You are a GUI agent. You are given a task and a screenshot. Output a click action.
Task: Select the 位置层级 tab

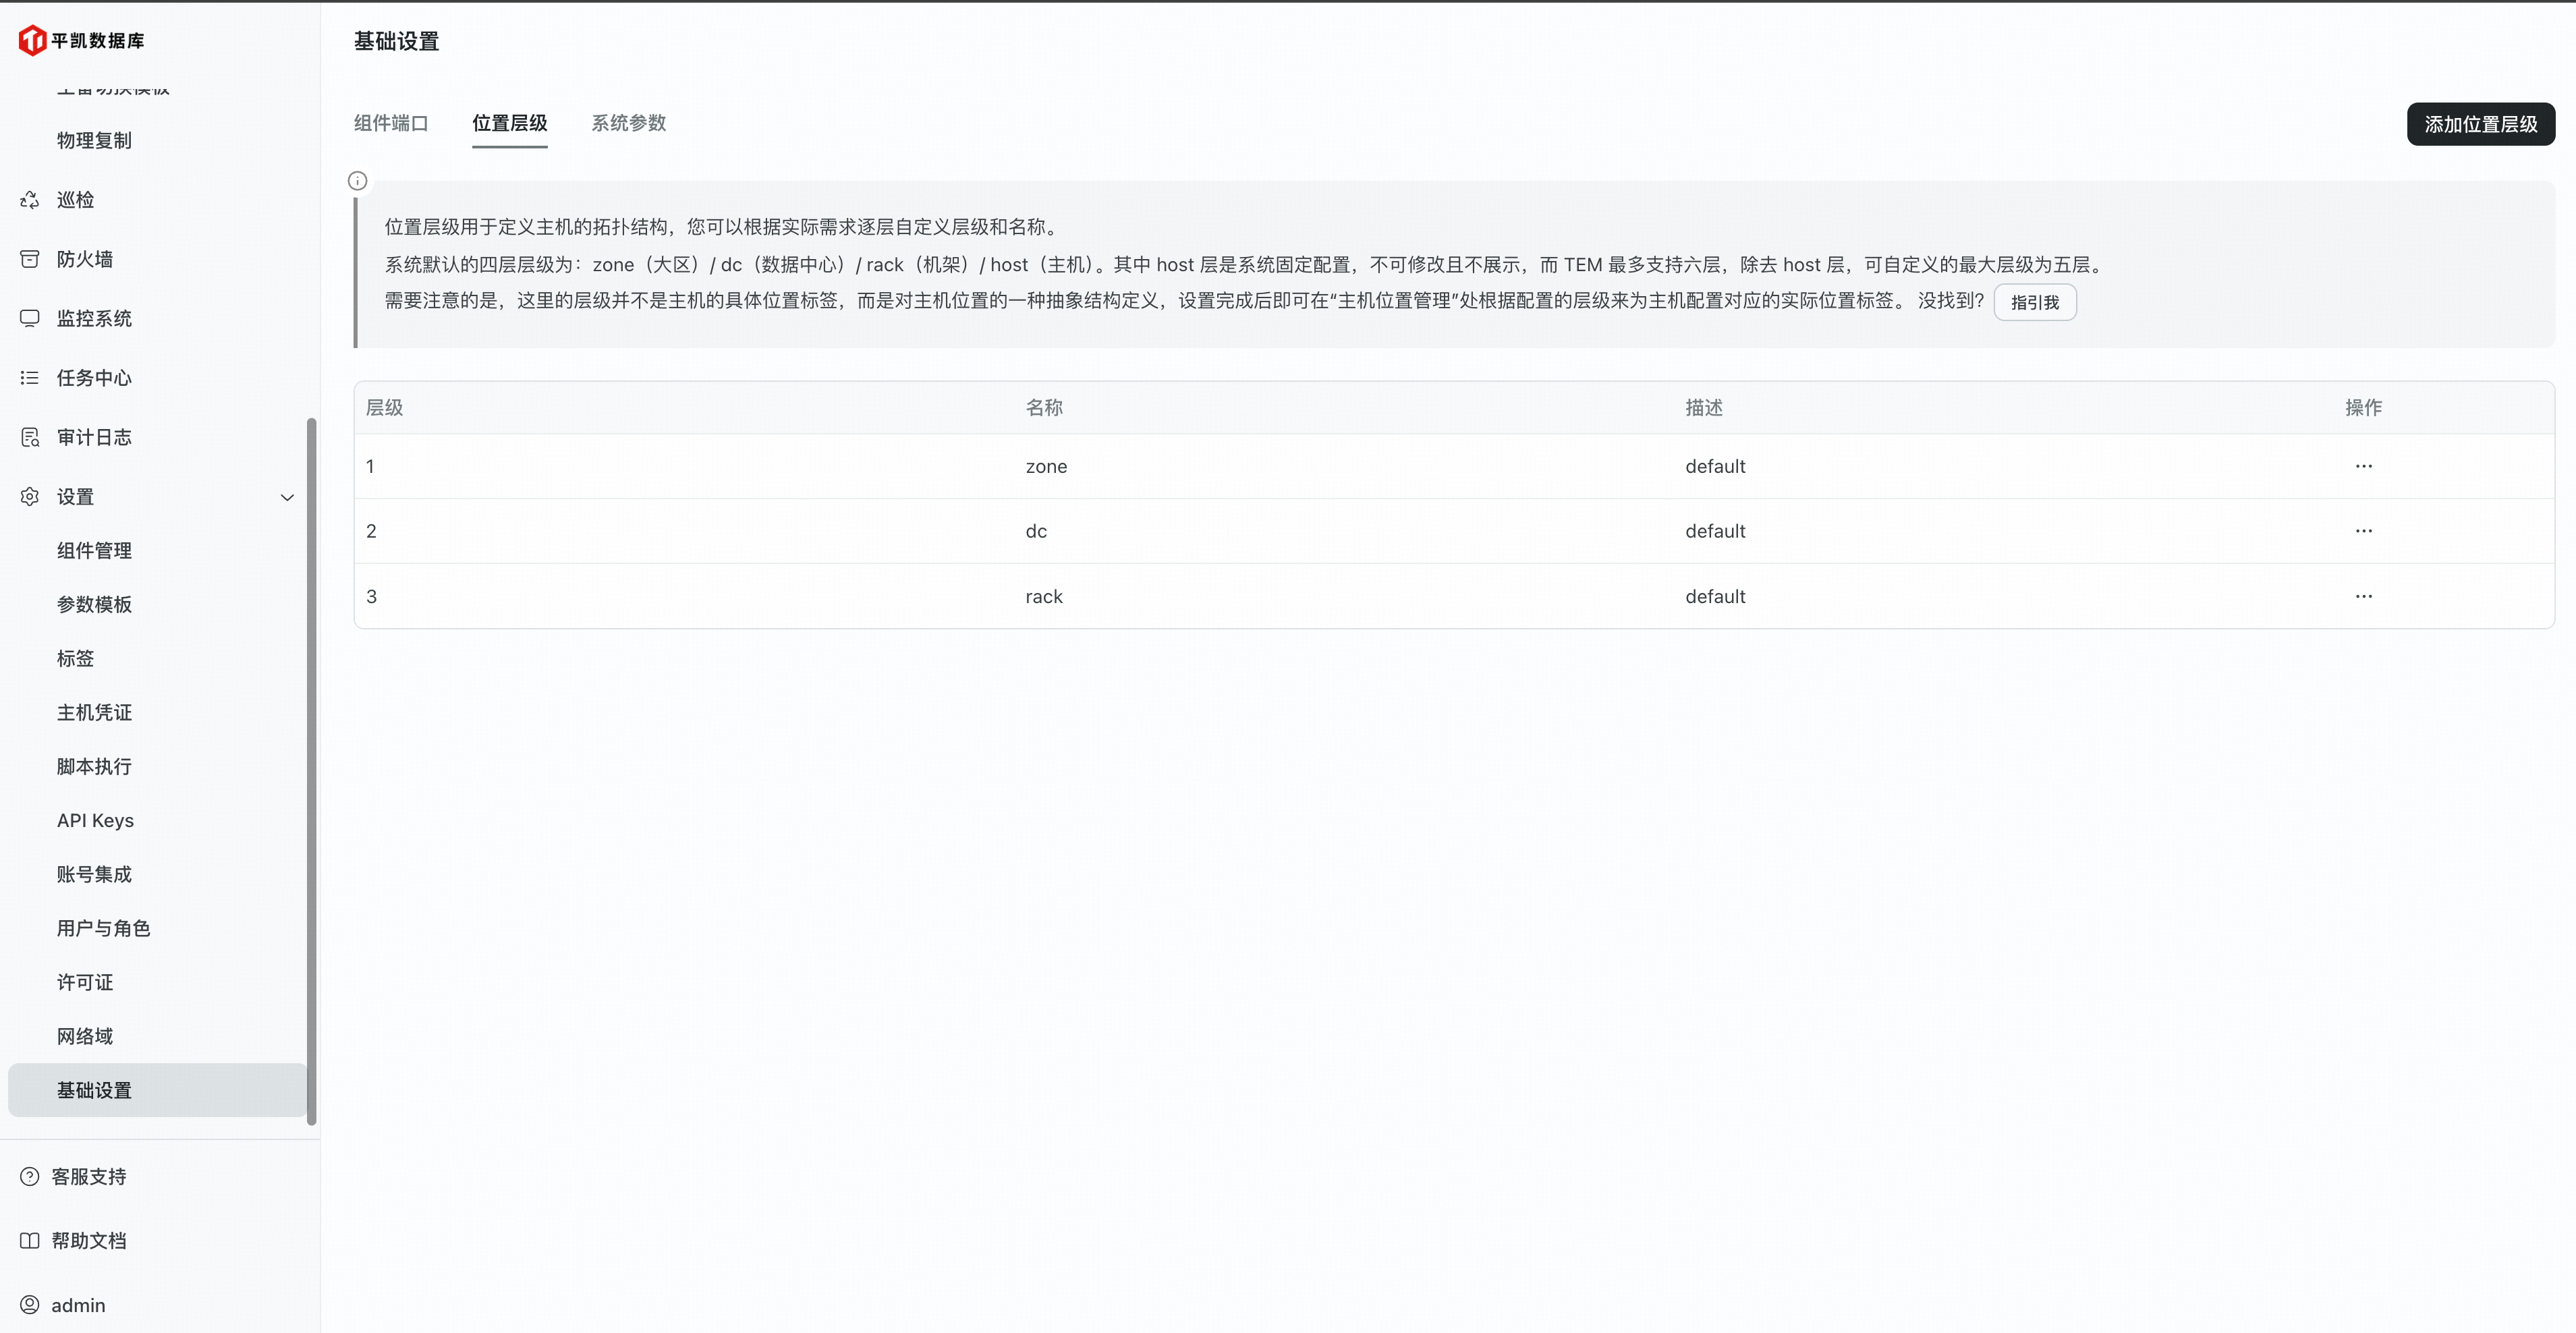tap(510, 123)
